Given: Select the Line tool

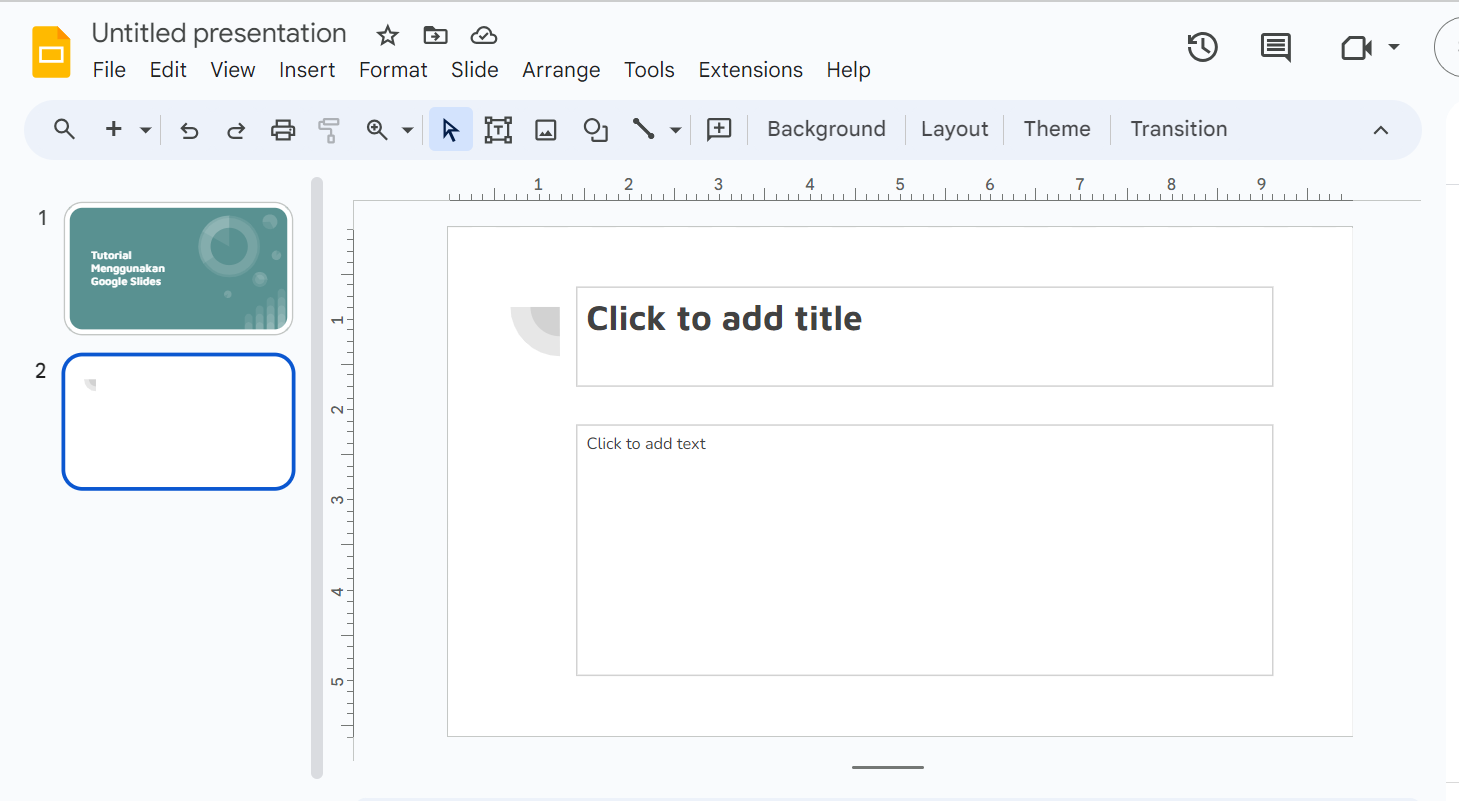Looking at the screenshot, I should pos(643,129).
